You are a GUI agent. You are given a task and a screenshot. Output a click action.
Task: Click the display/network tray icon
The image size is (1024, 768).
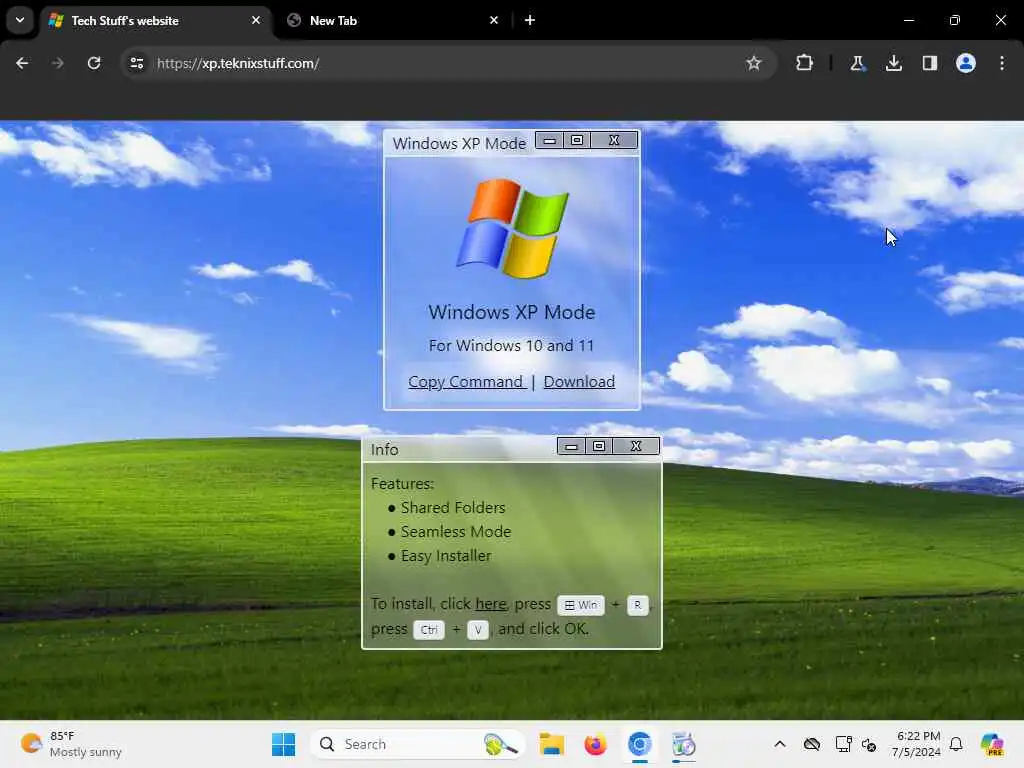coord(843,744)
